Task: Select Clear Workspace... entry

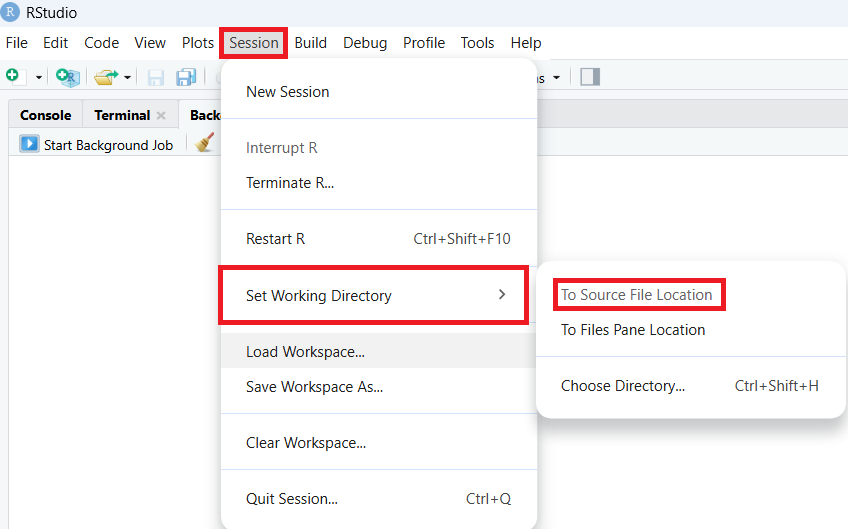Action: point(379,443)
